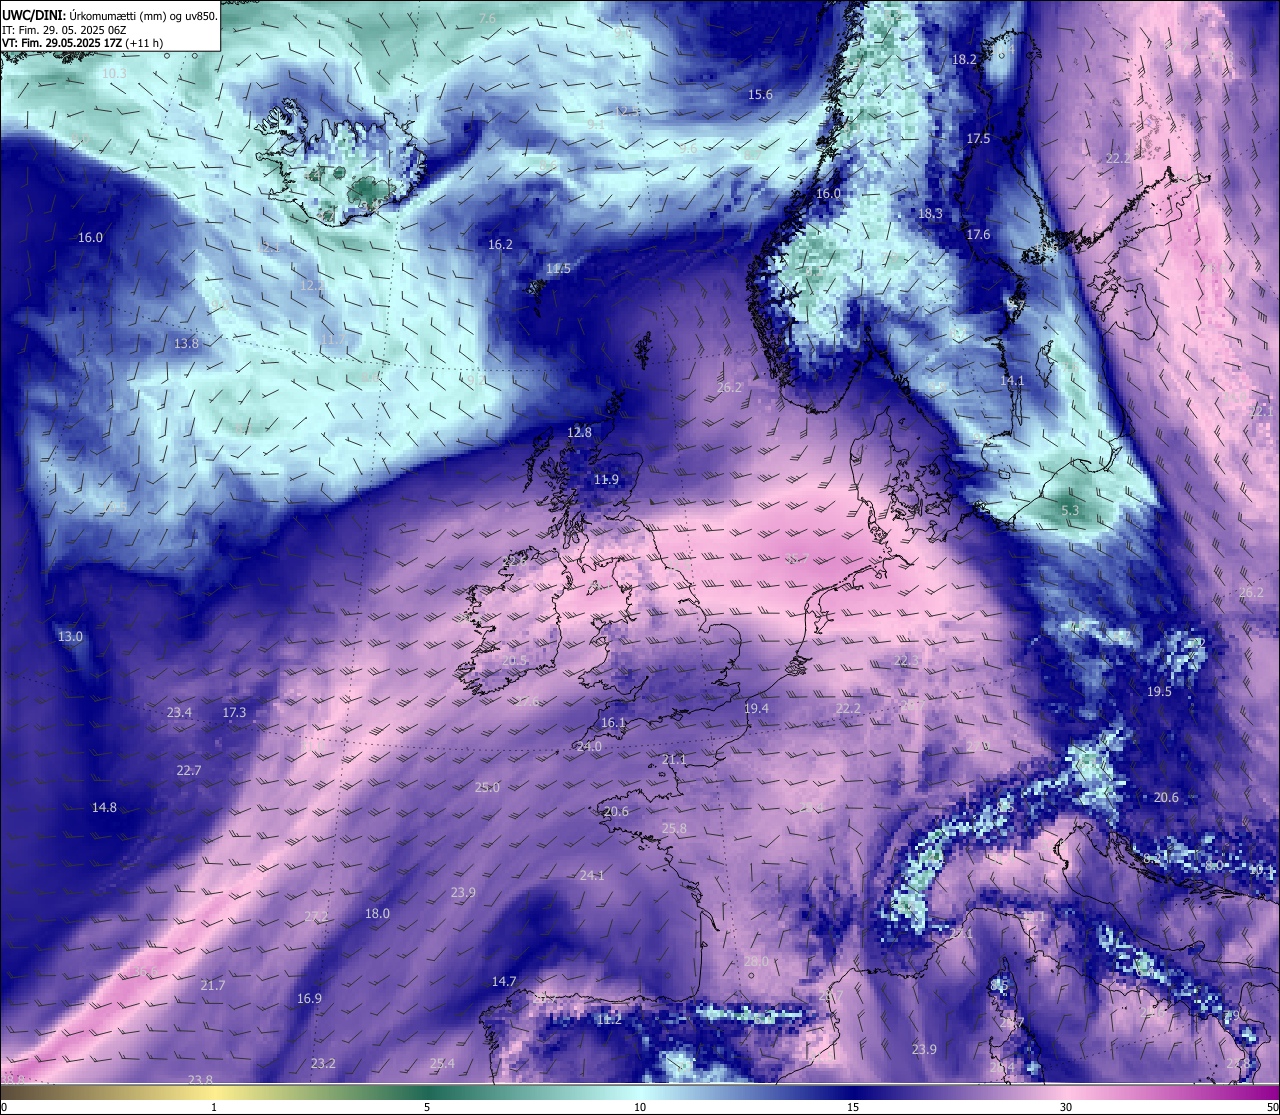
Task: Click the 11.9 value over Scotland
Action: (606, 480)
